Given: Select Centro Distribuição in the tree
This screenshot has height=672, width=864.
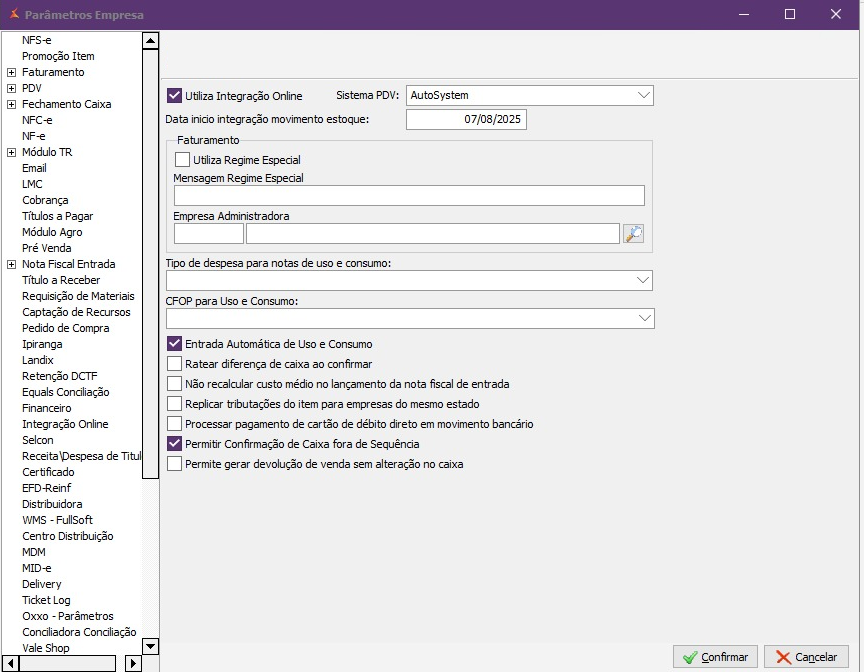Looking at the screenshot, I should [x=67, y=535].
